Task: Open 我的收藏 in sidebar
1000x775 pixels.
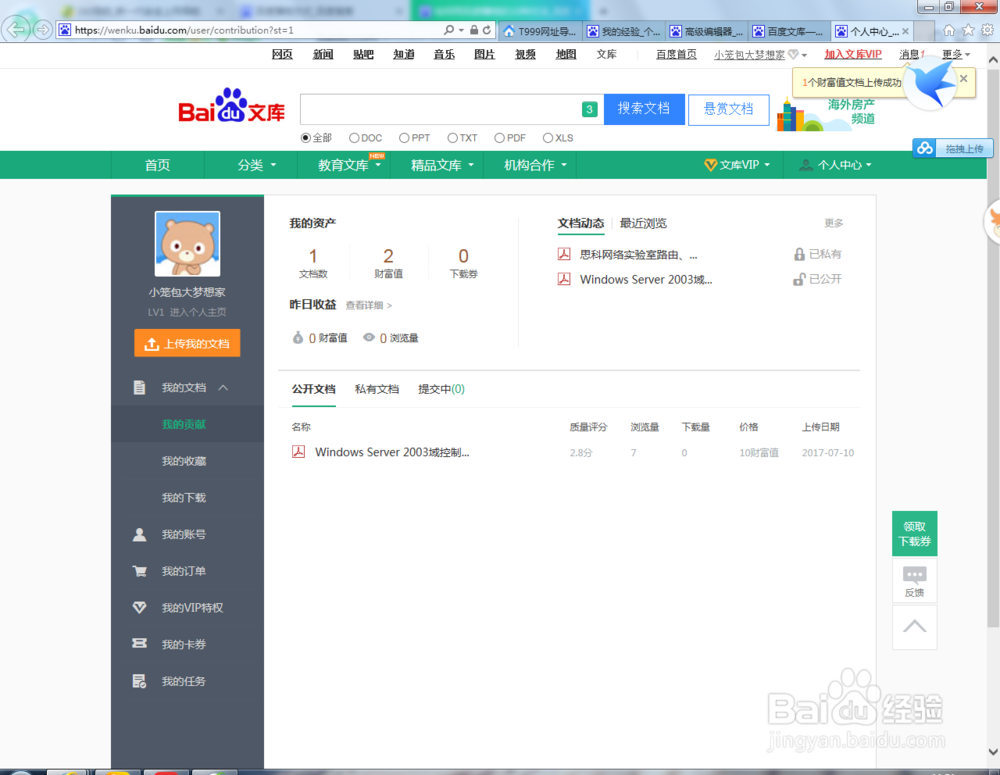Action: [x=184, y=461]
